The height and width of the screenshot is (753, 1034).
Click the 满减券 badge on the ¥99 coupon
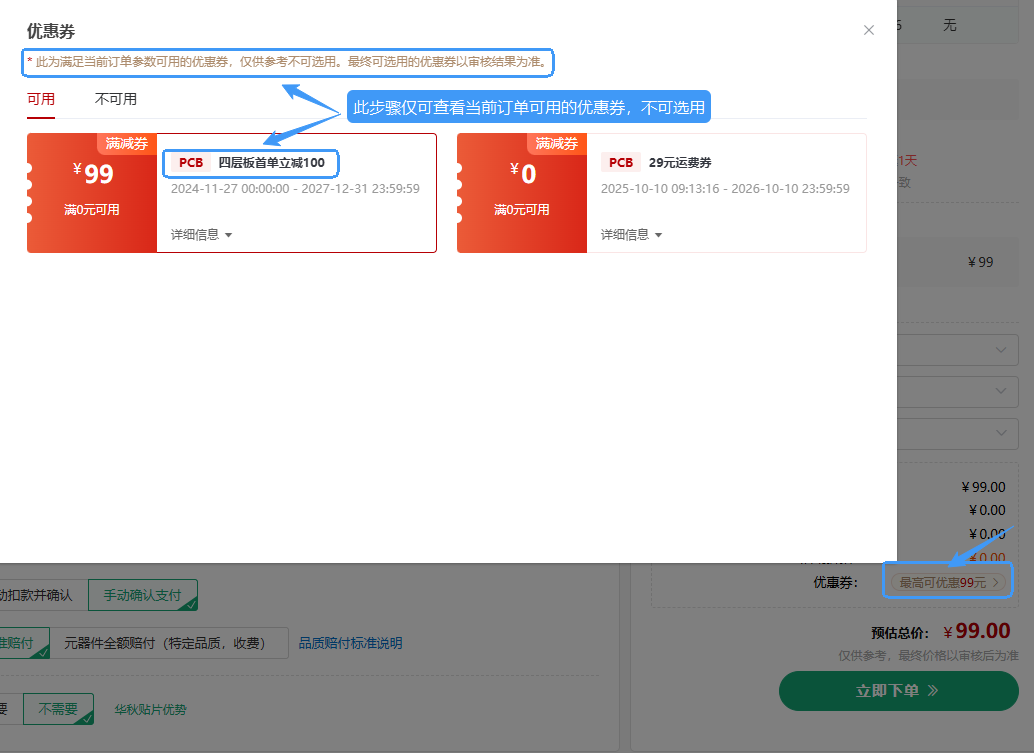[127, 144]
